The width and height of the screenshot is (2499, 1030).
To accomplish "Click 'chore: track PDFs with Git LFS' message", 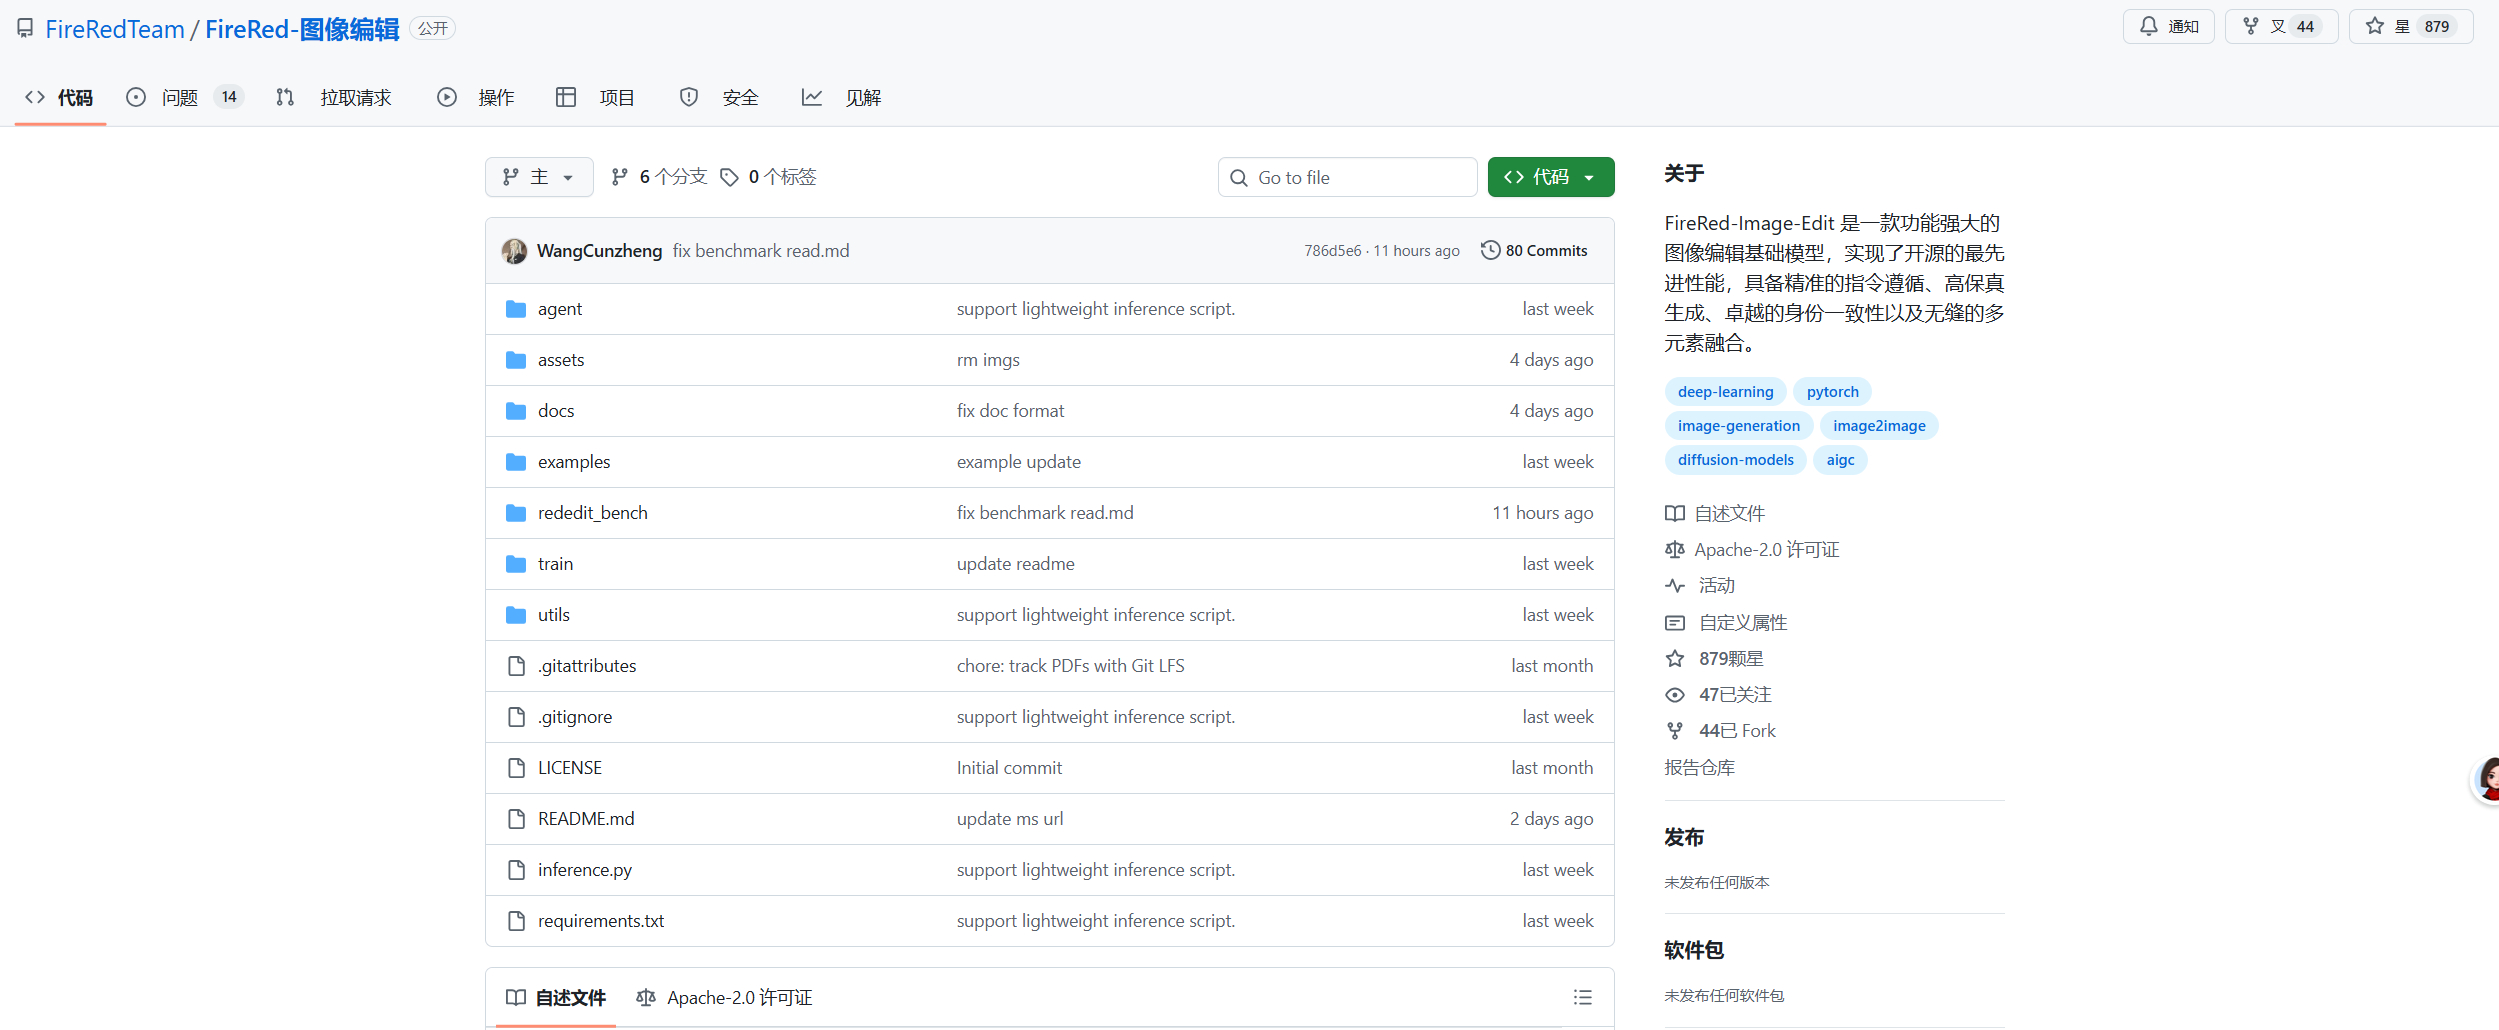I will pyautogui.click(x=1070, y=666).
